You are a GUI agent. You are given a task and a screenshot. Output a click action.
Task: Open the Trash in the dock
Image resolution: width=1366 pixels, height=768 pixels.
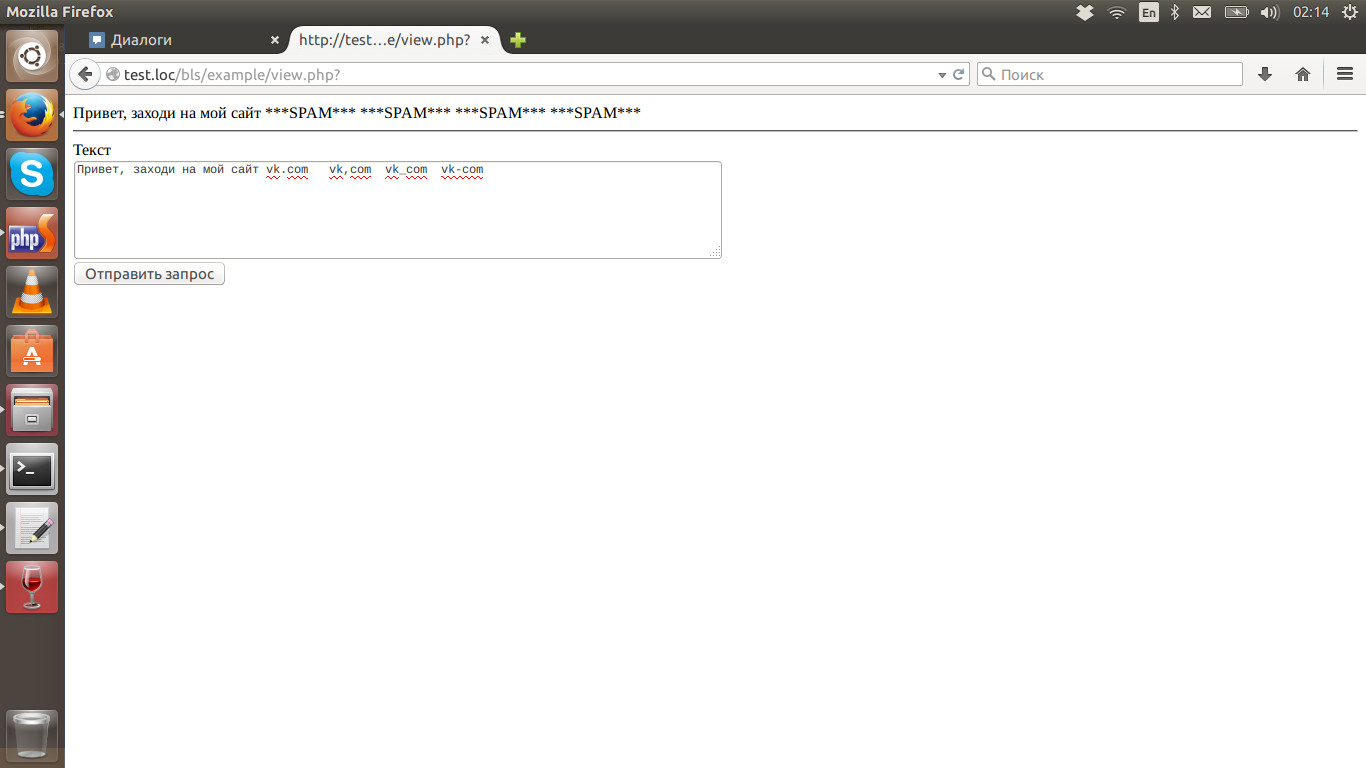pyautogui.click(x=32, y=736)
